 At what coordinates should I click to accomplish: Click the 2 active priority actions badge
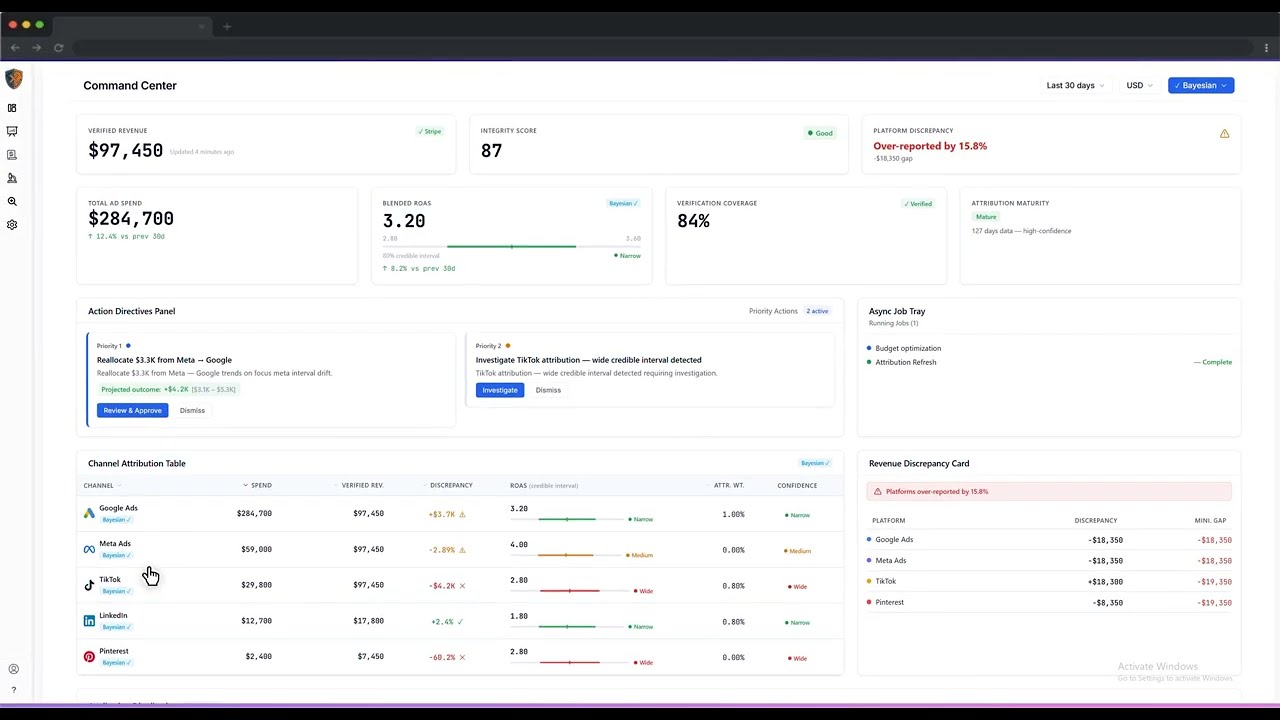pyautogui.click(x=818, y=311)
